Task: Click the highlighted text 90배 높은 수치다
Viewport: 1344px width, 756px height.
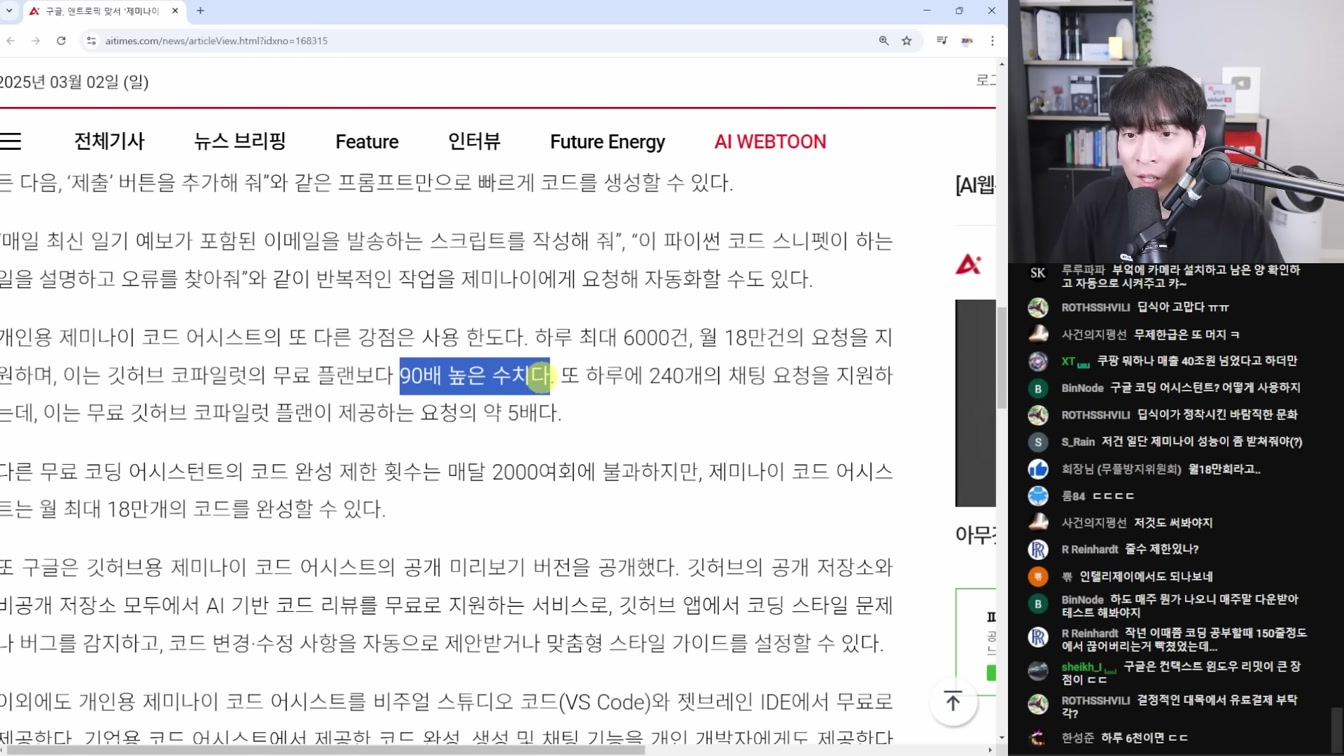Action: point(475,376)
